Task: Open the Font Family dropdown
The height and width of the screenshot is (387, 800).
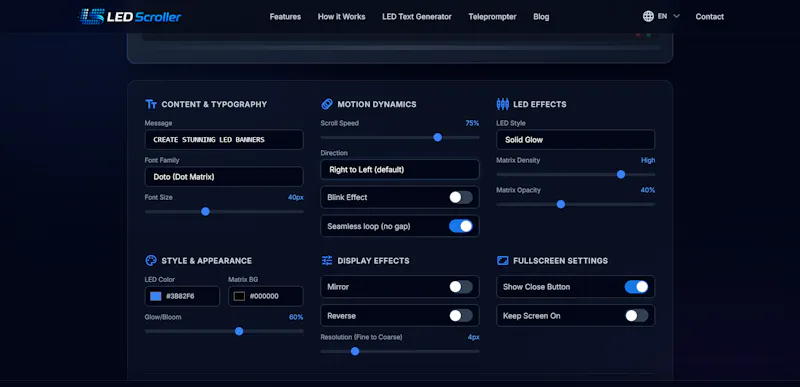Action: click(224, 177)
